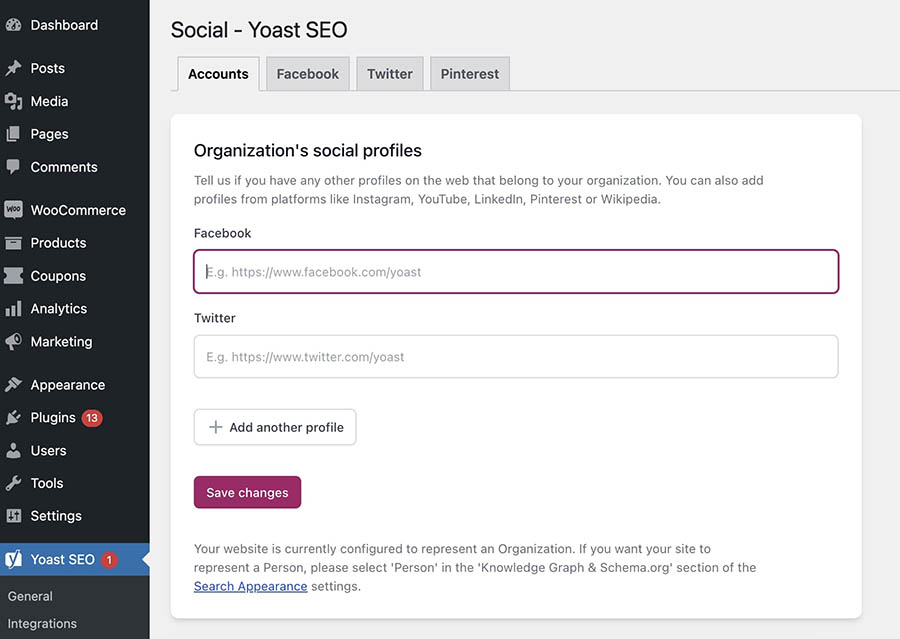Open the Twitter tab

coord(389,74)
